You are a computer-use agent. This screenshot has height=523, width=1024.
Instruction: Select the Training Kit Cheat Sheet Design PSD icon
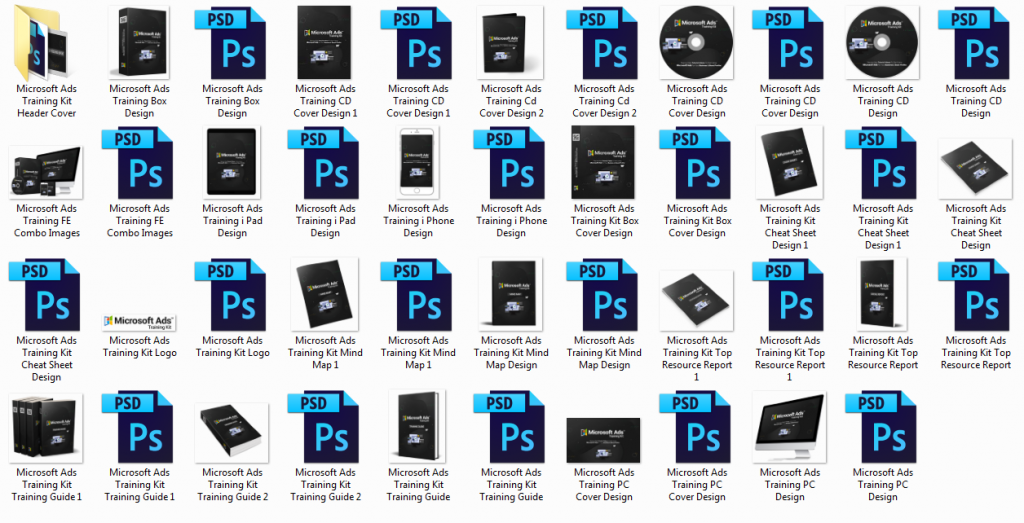44,294
